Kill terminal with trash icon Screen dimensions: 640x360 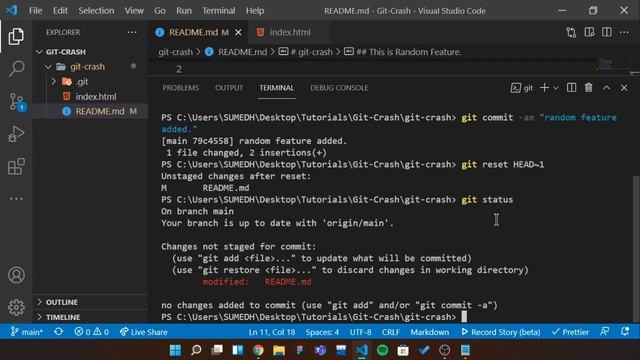tap(588, 88)
